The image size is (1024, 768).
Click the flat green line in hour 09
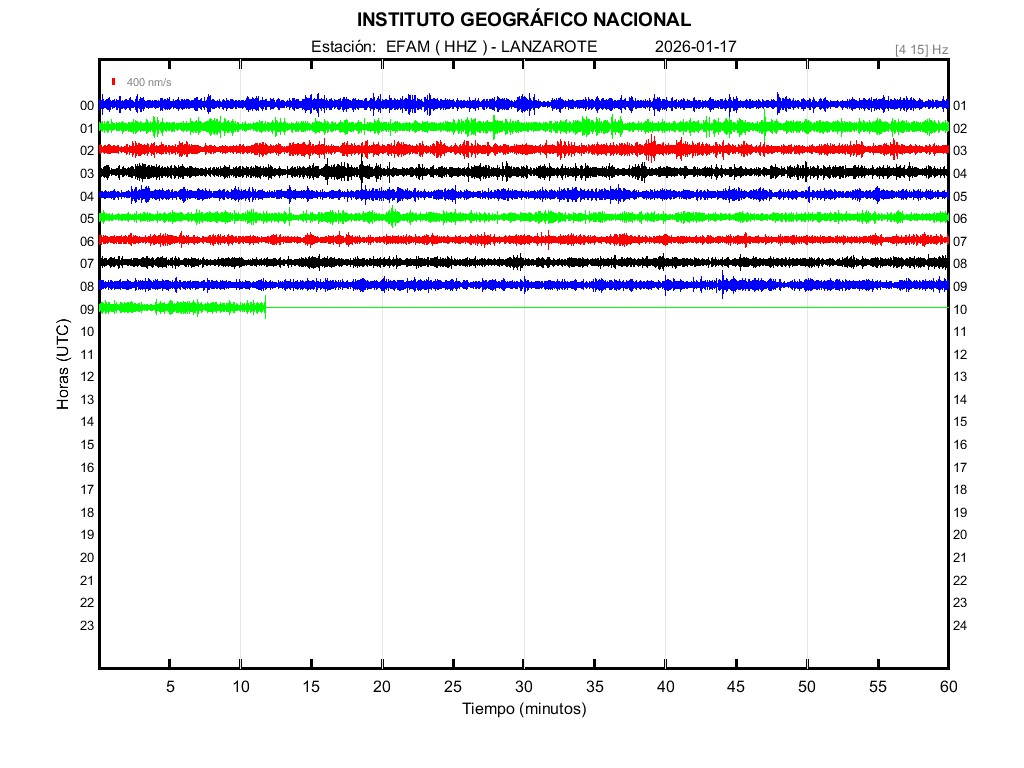[600, 307]
